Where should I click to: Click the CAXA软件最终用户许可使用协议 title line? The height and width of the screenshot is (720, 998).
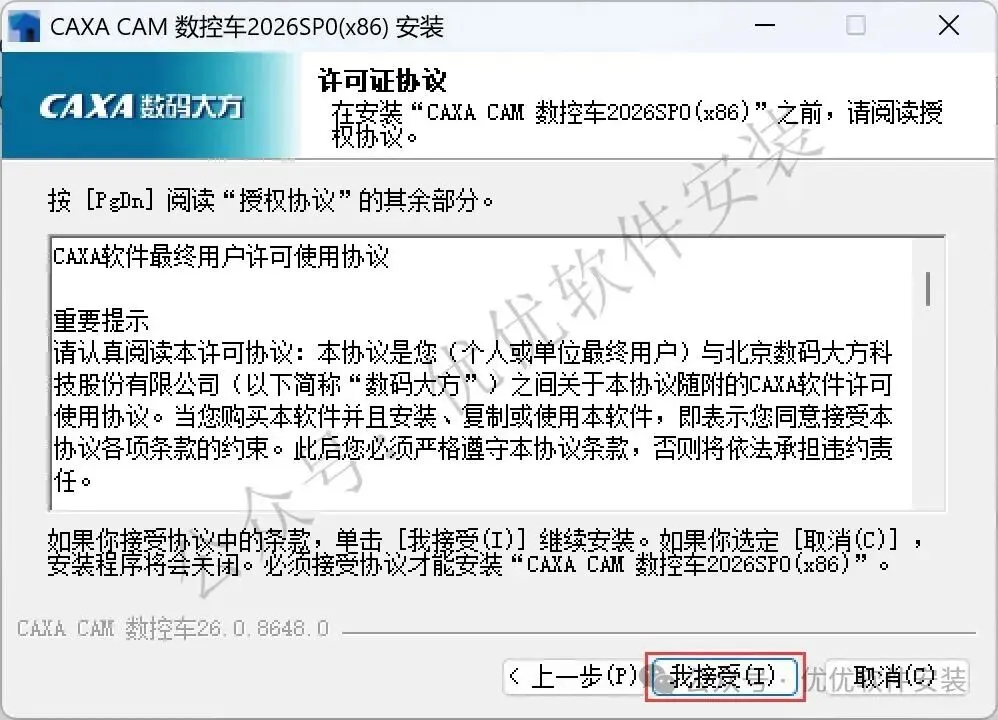221,257
